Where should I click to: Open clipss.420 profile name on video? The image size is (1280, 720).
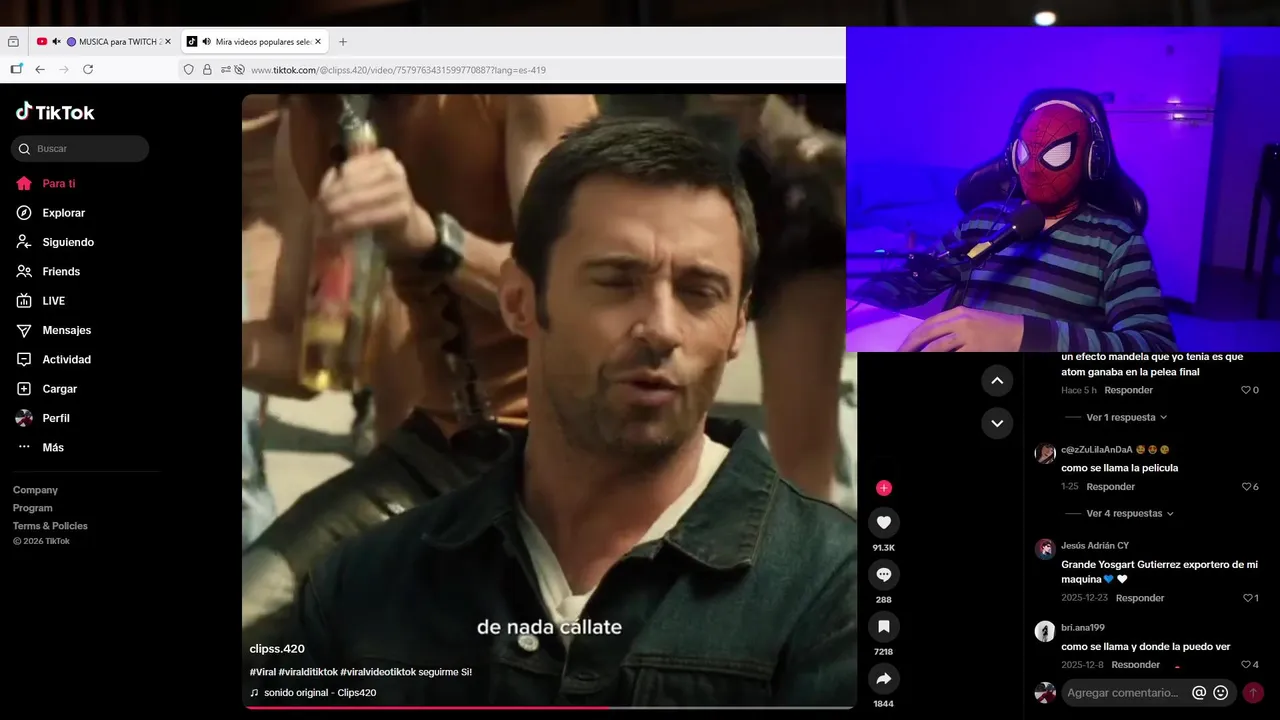[x=277, y=649]
